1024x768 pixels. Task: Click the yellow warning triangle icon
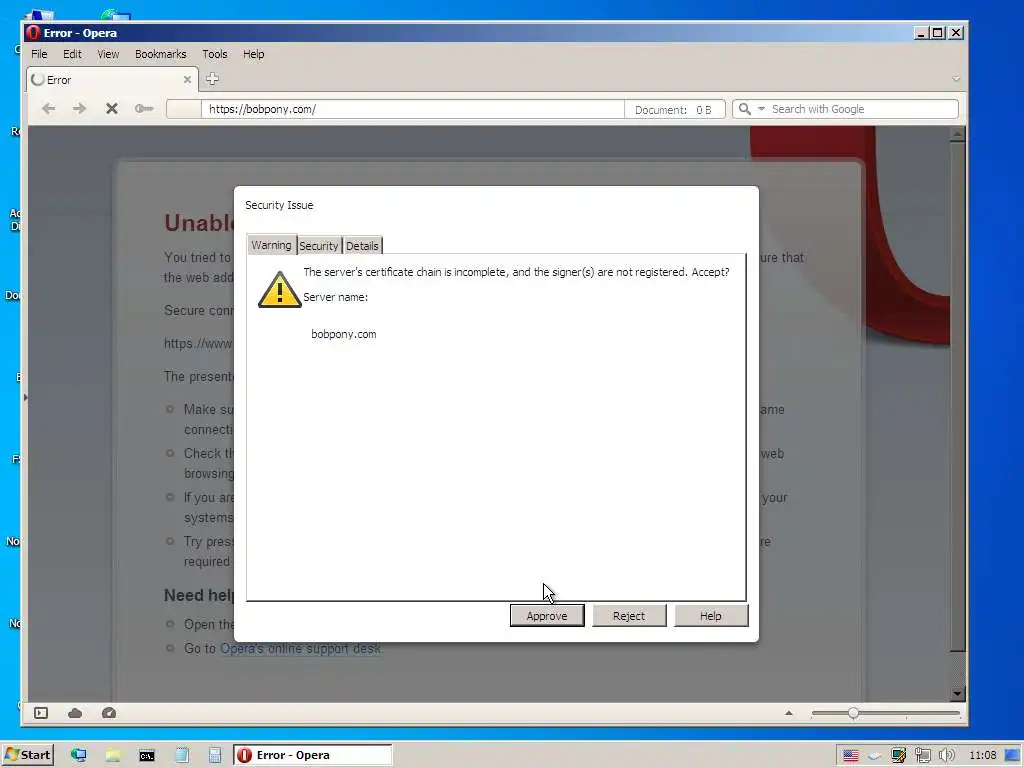click(x=280, y=289)
